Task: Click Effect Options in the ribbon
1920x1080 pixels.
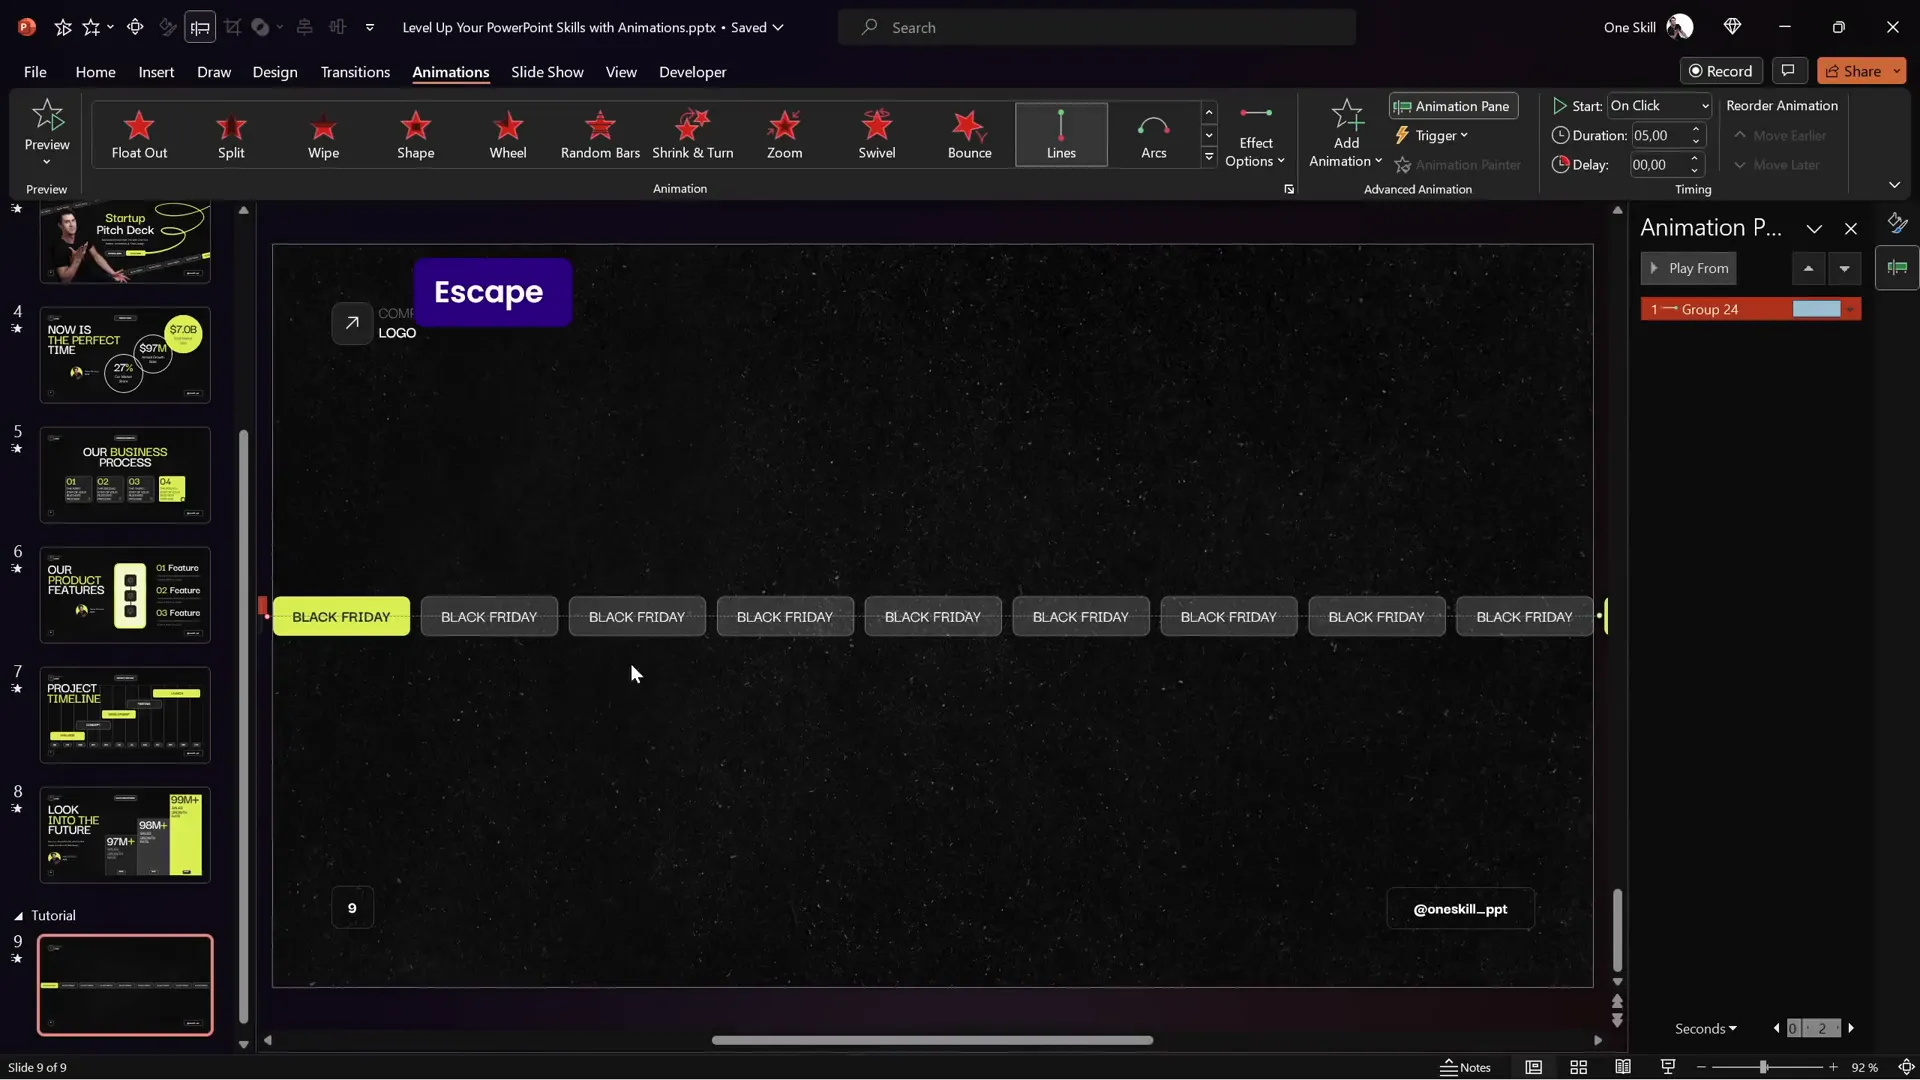Action: point(1257,135)
